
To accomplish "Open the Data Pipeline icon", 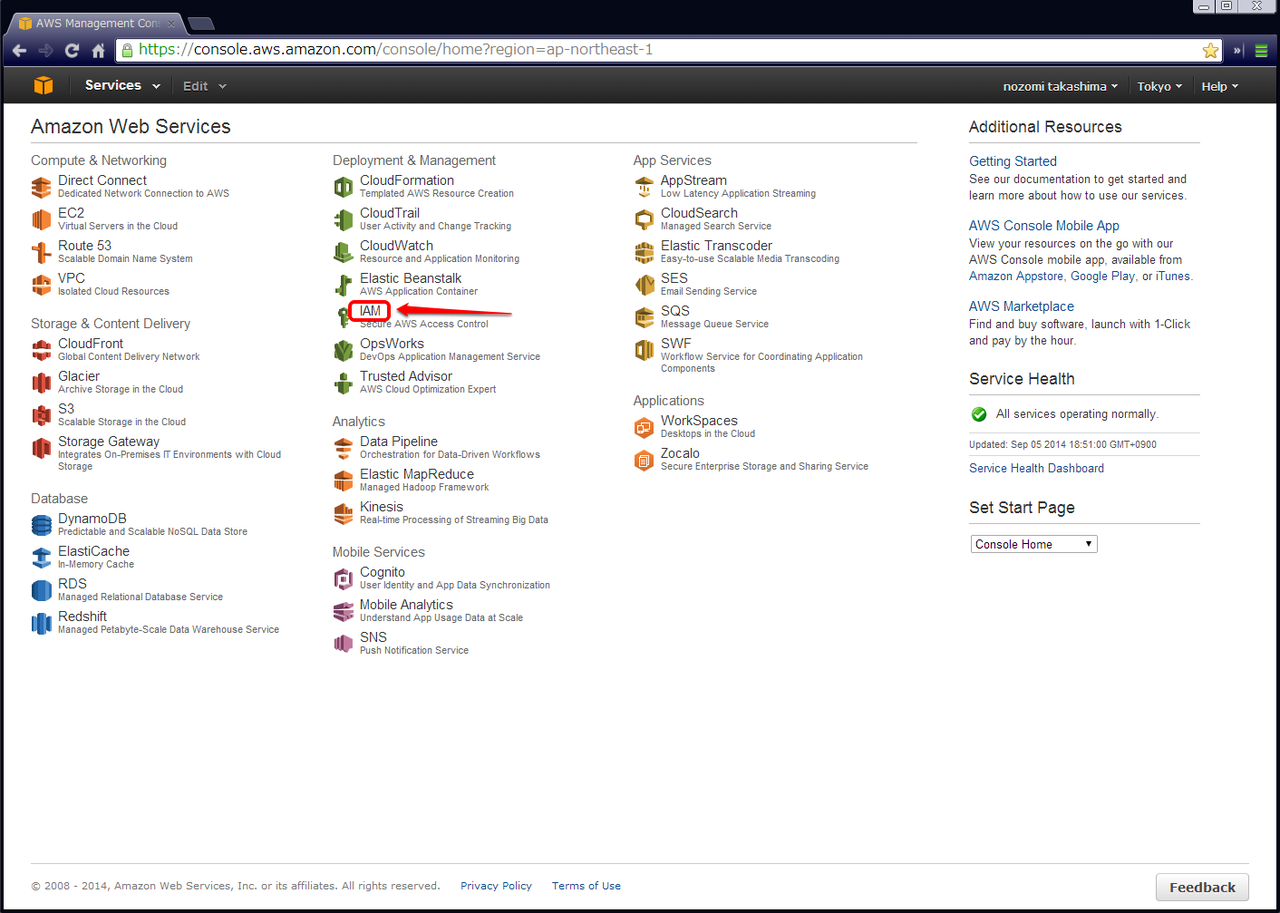I will tap(343, 448).
